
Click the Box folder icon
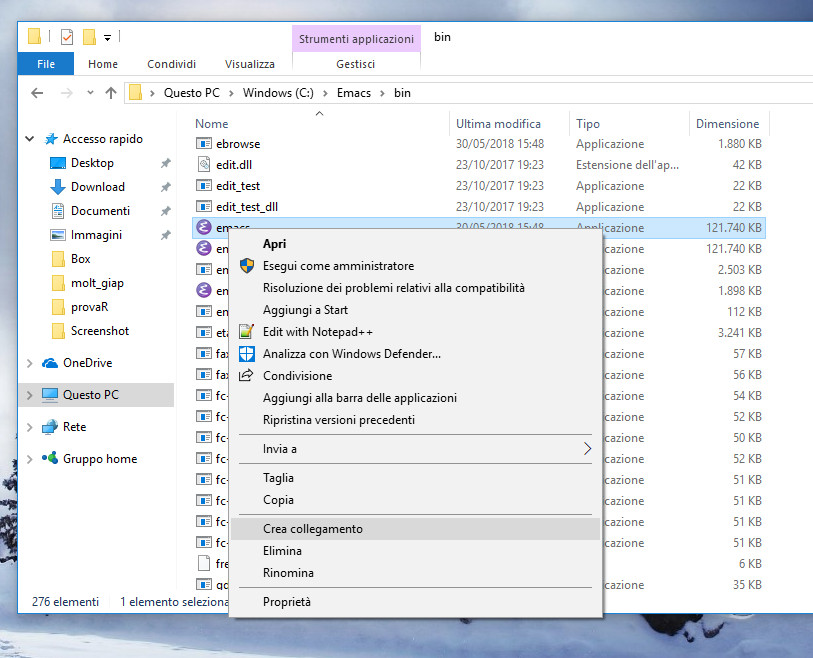pos(58,259)
